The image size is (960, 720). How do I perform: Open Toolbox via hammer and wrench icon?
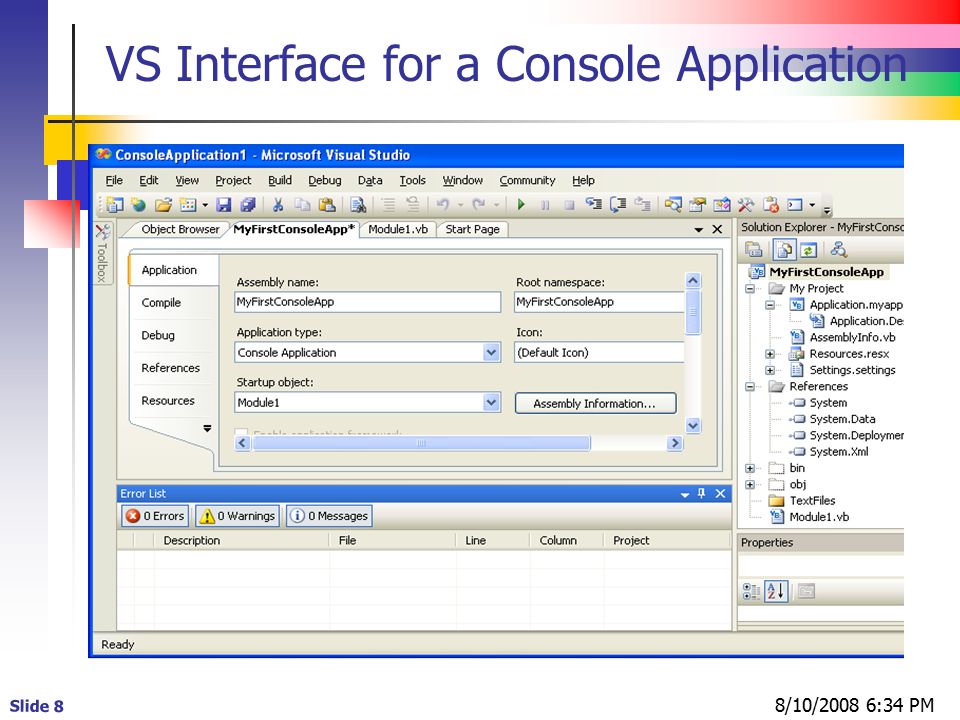click(746, 204)
